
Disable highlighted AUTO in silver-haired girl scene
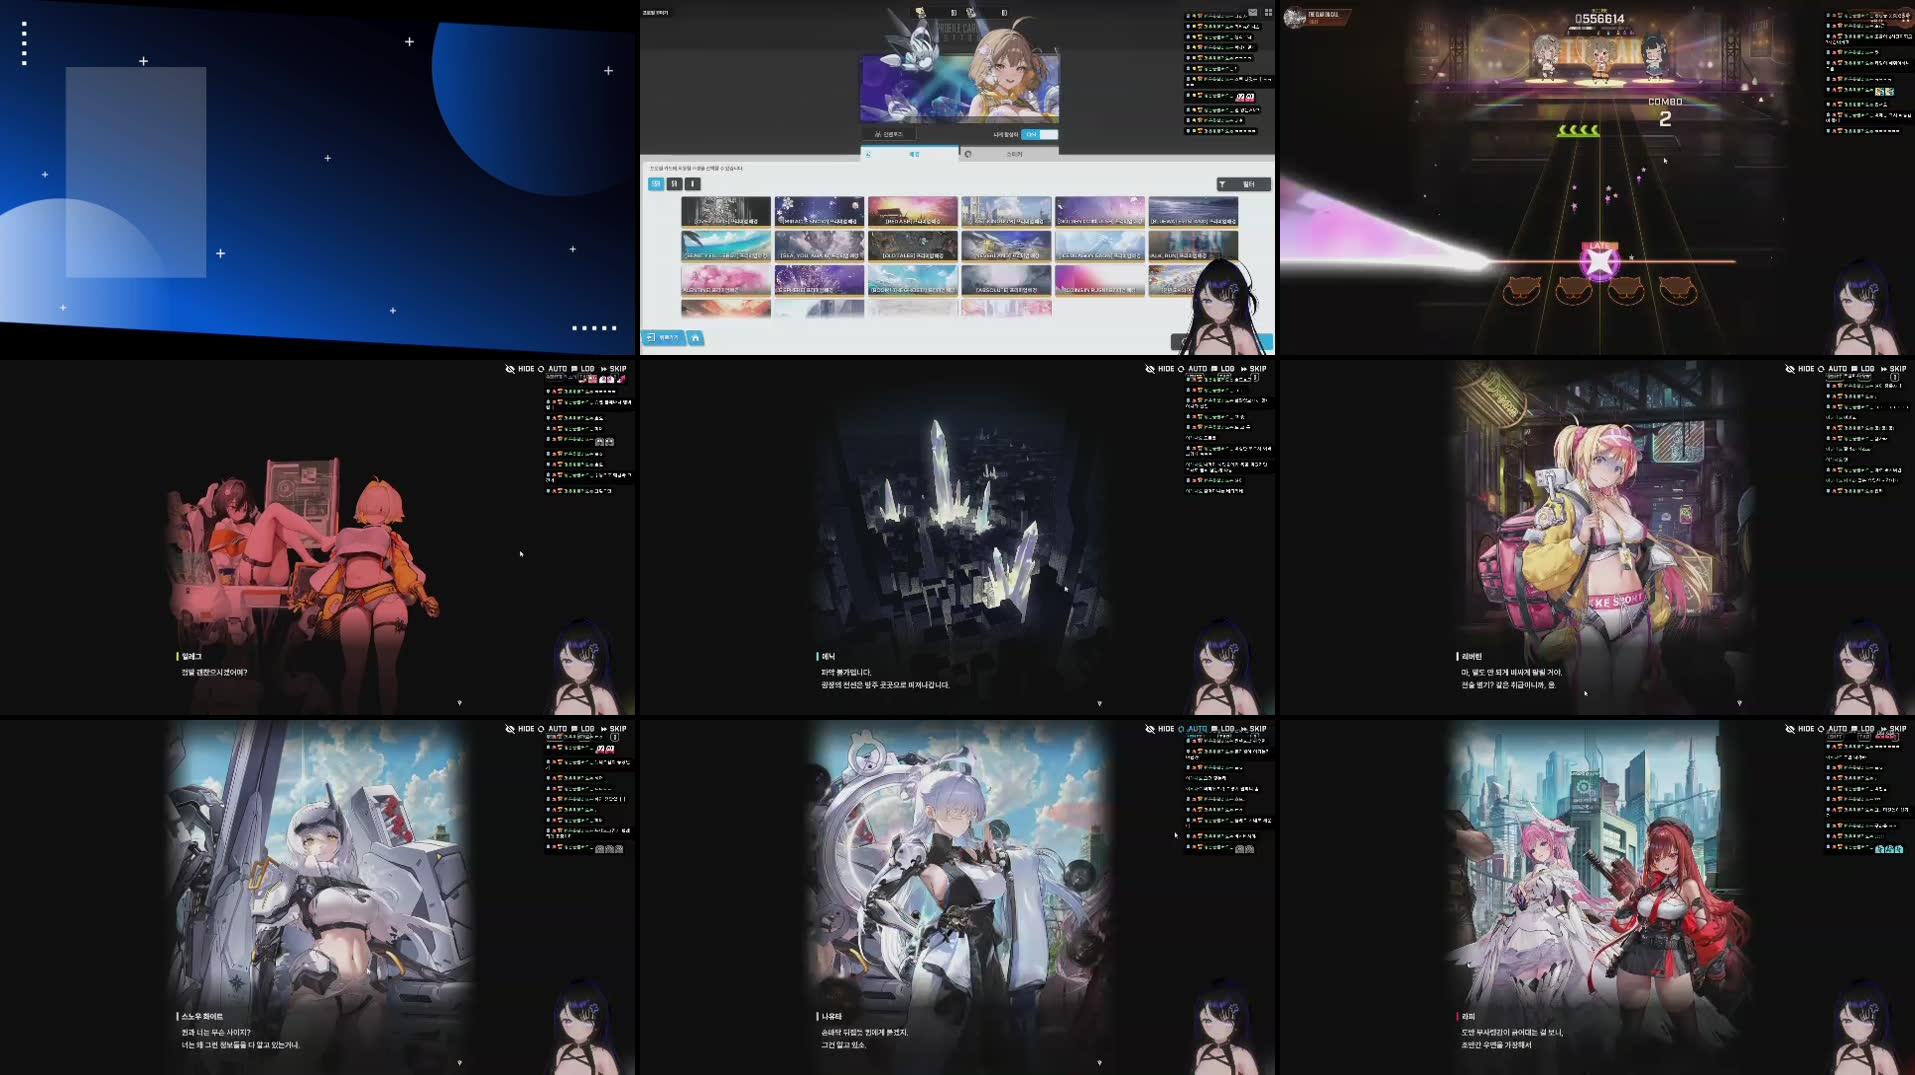[1192, 729]
